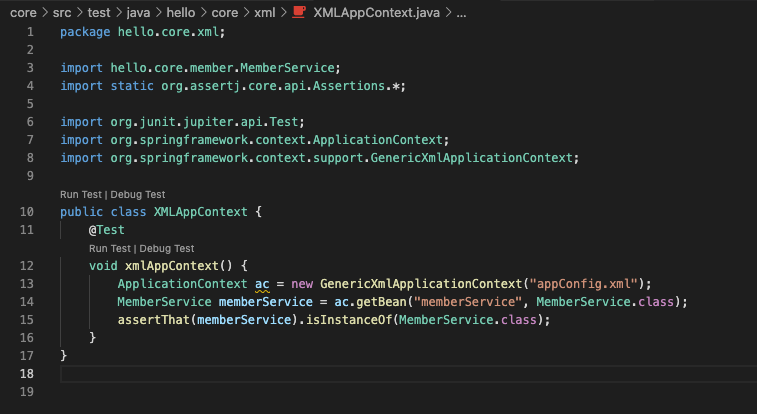The height and width of the screenshot is (414, 757).
Task: Click line number 10 in gutter
Action: pyautogui.click(x=27, y=212)
